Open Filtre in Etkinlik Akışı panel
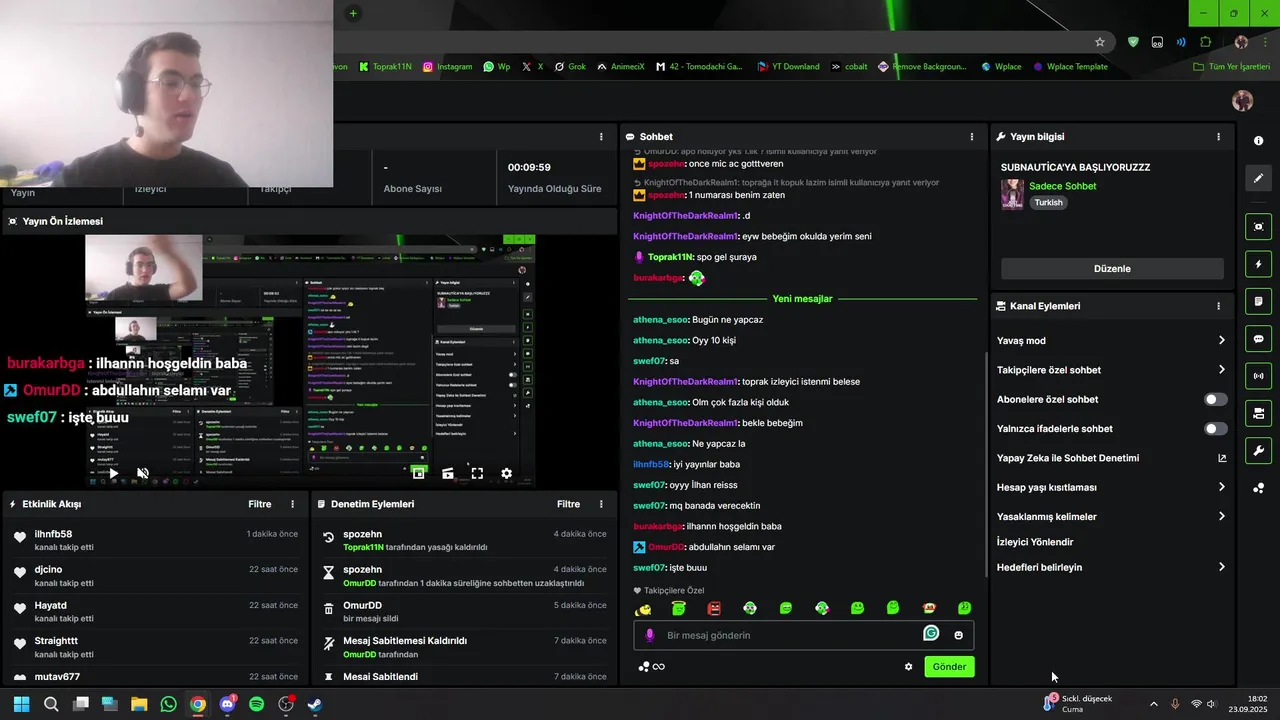Image resolution: width=1280 pixels, height=720 pixels. [x=260, y=504]
